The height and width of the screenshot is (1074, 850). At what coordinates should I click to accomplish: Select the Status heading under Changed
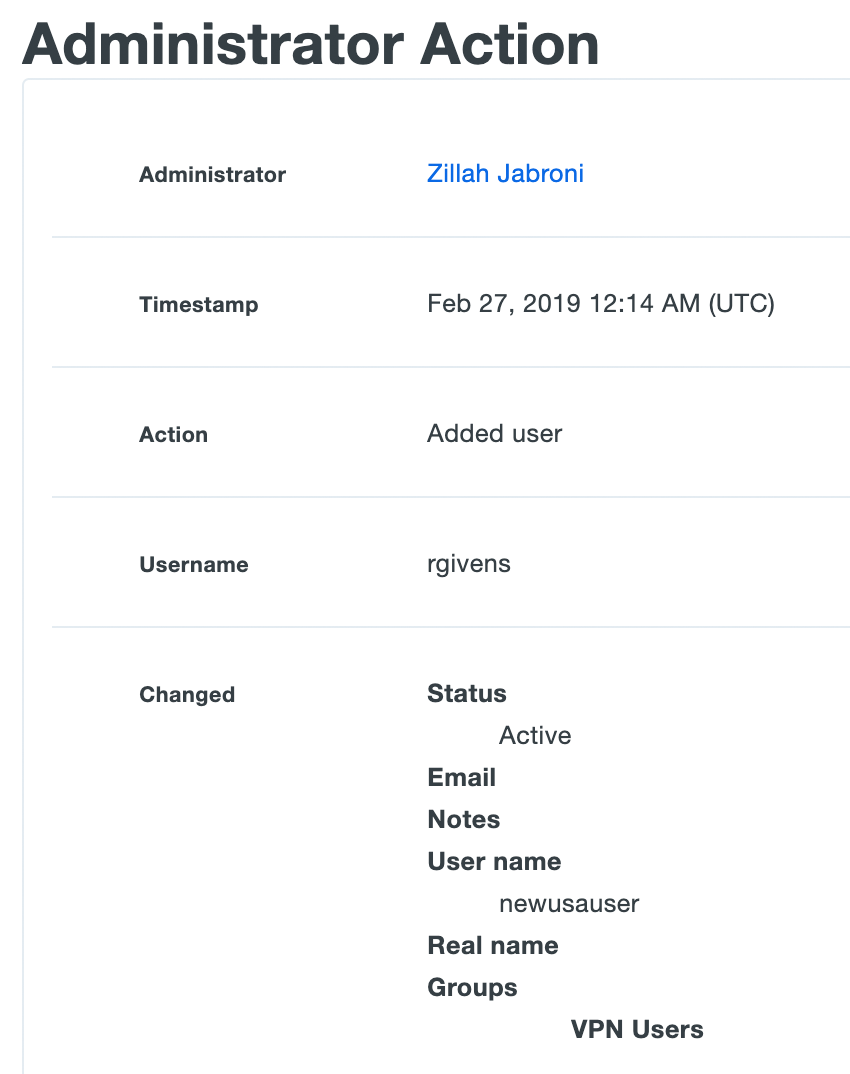466,693
